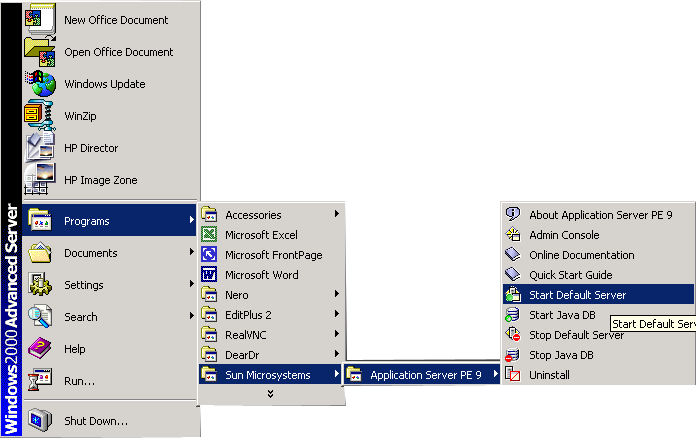Open New Office Document
697x438 pixels.
116,20
